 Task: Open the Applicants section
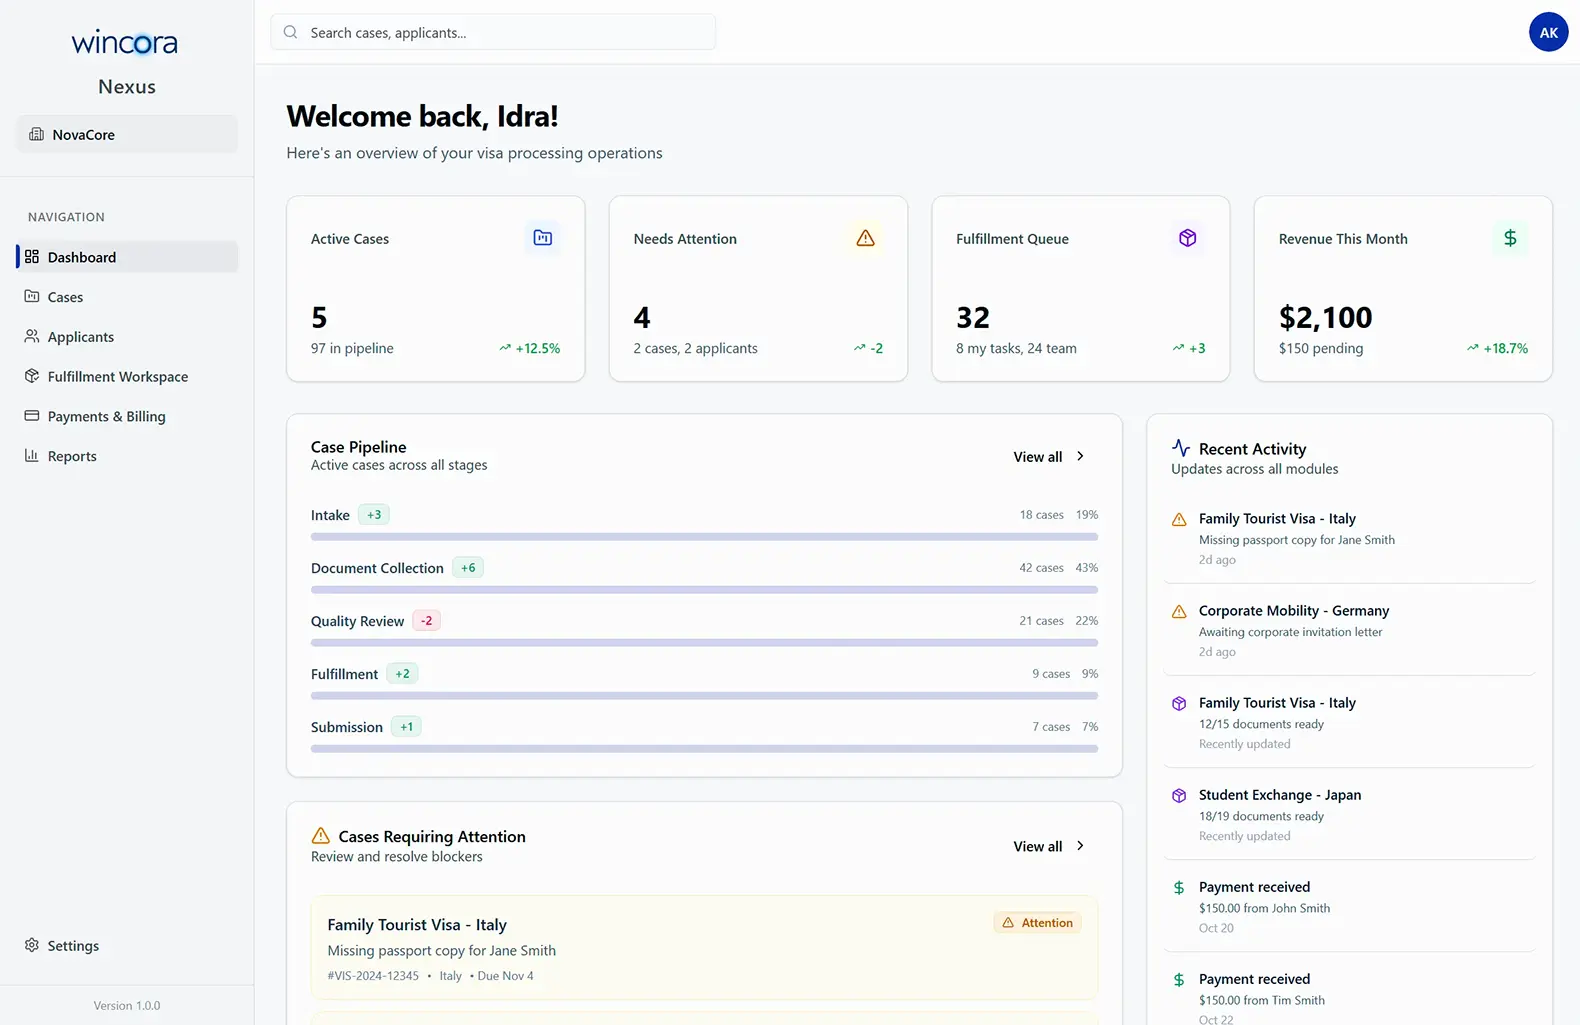pyautogui.click(x=80, y=337)
